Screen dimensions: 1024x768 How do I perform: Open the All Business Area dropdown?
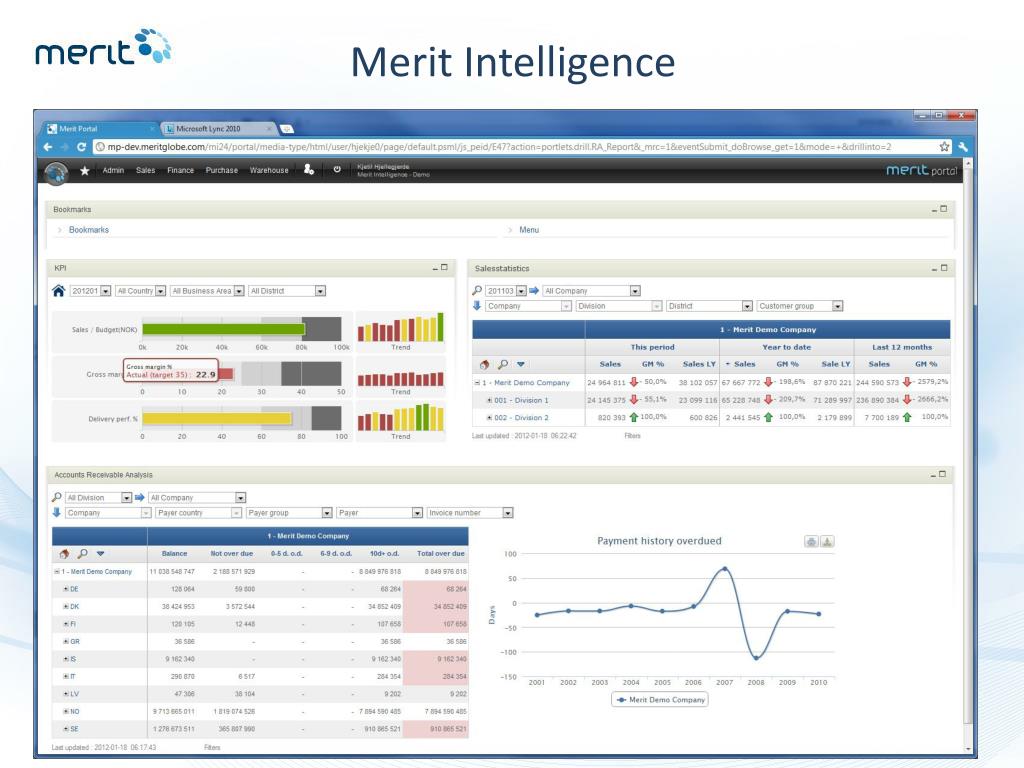239,291
